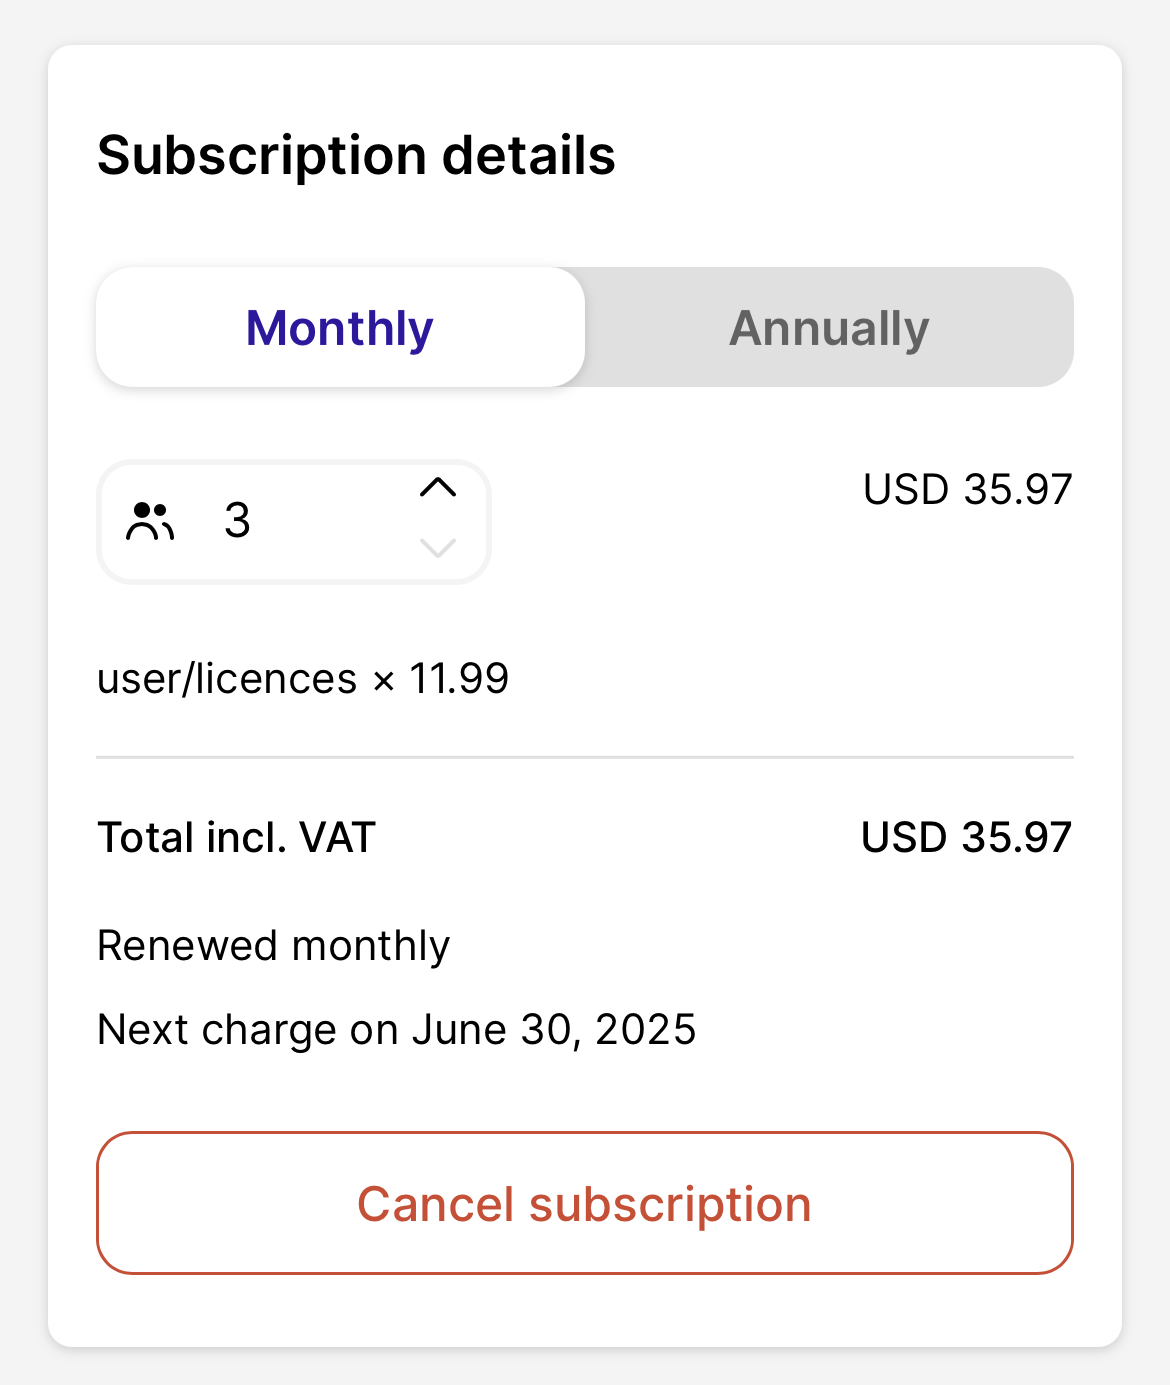Click the bold USD 35.97 total amount
Image resolution: width=1170 pixels, height=1385 pixels.
point(966,838)
